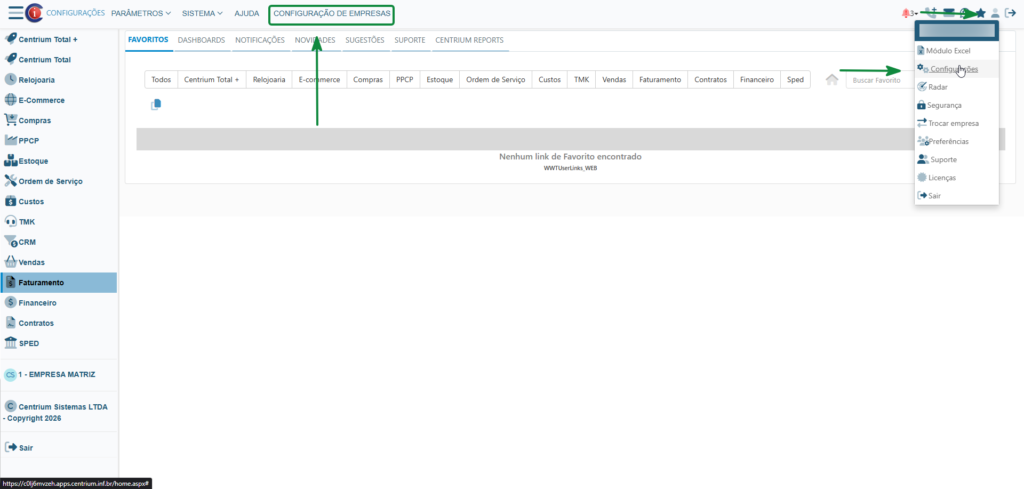The width and height of the screenshot is (1024, 489).
Task: Expand the SISTEMA dropdown menu
Action: click(202, 13)
